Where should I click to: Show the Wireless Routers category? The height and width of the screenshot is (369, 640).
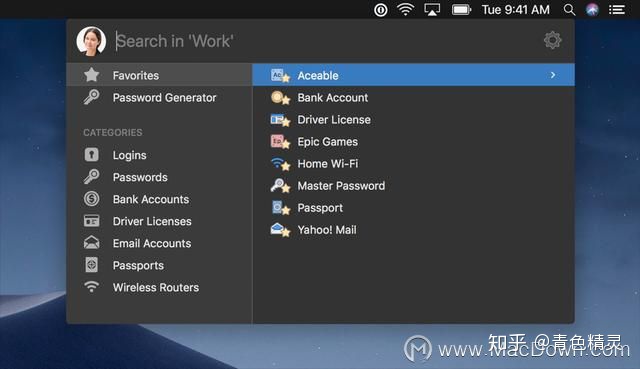[159, 287]
